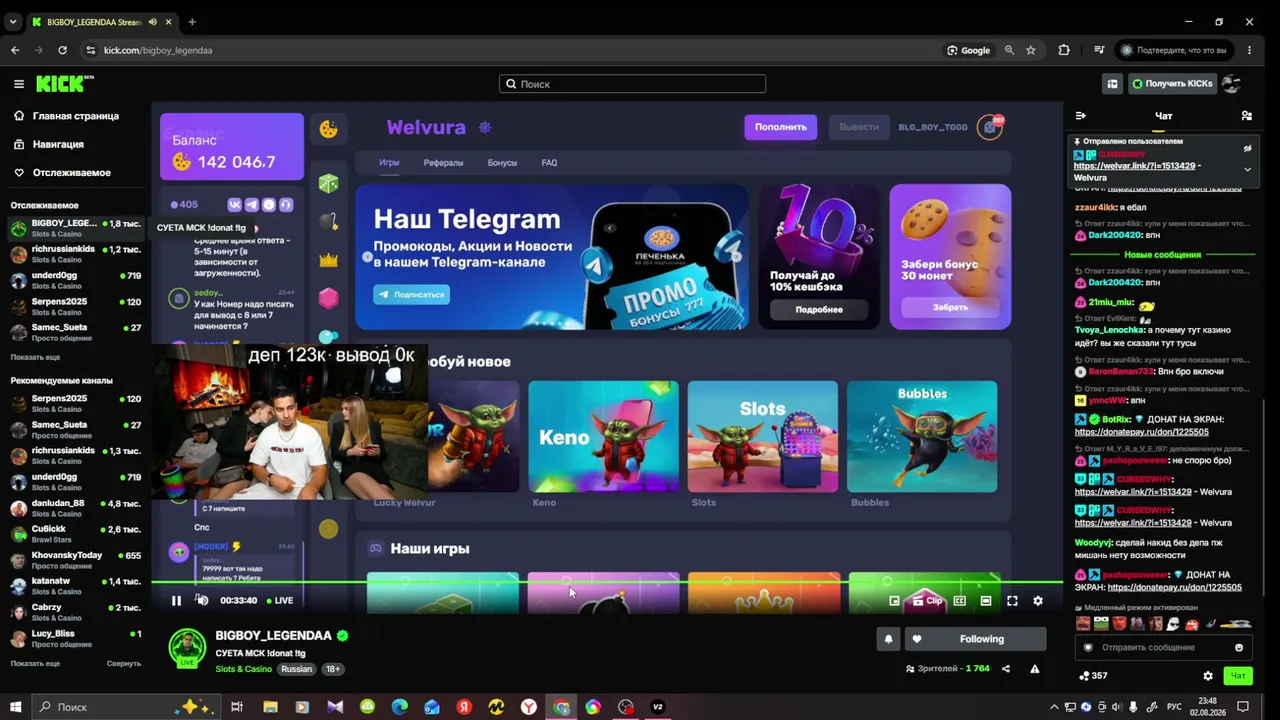Toggle stream notification bell
The image size is (1280, 720).
888,639
